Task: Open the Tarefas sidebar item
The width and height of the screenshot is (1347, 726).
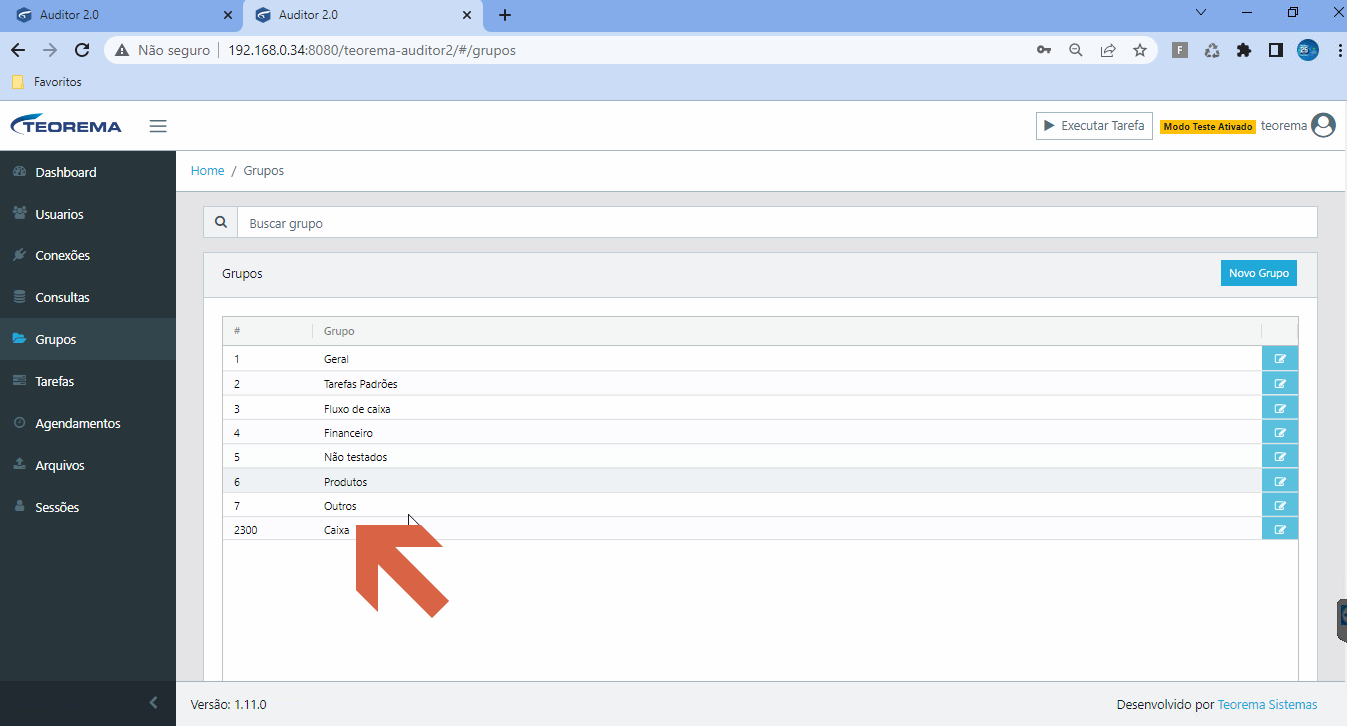Action: point(87,381)
